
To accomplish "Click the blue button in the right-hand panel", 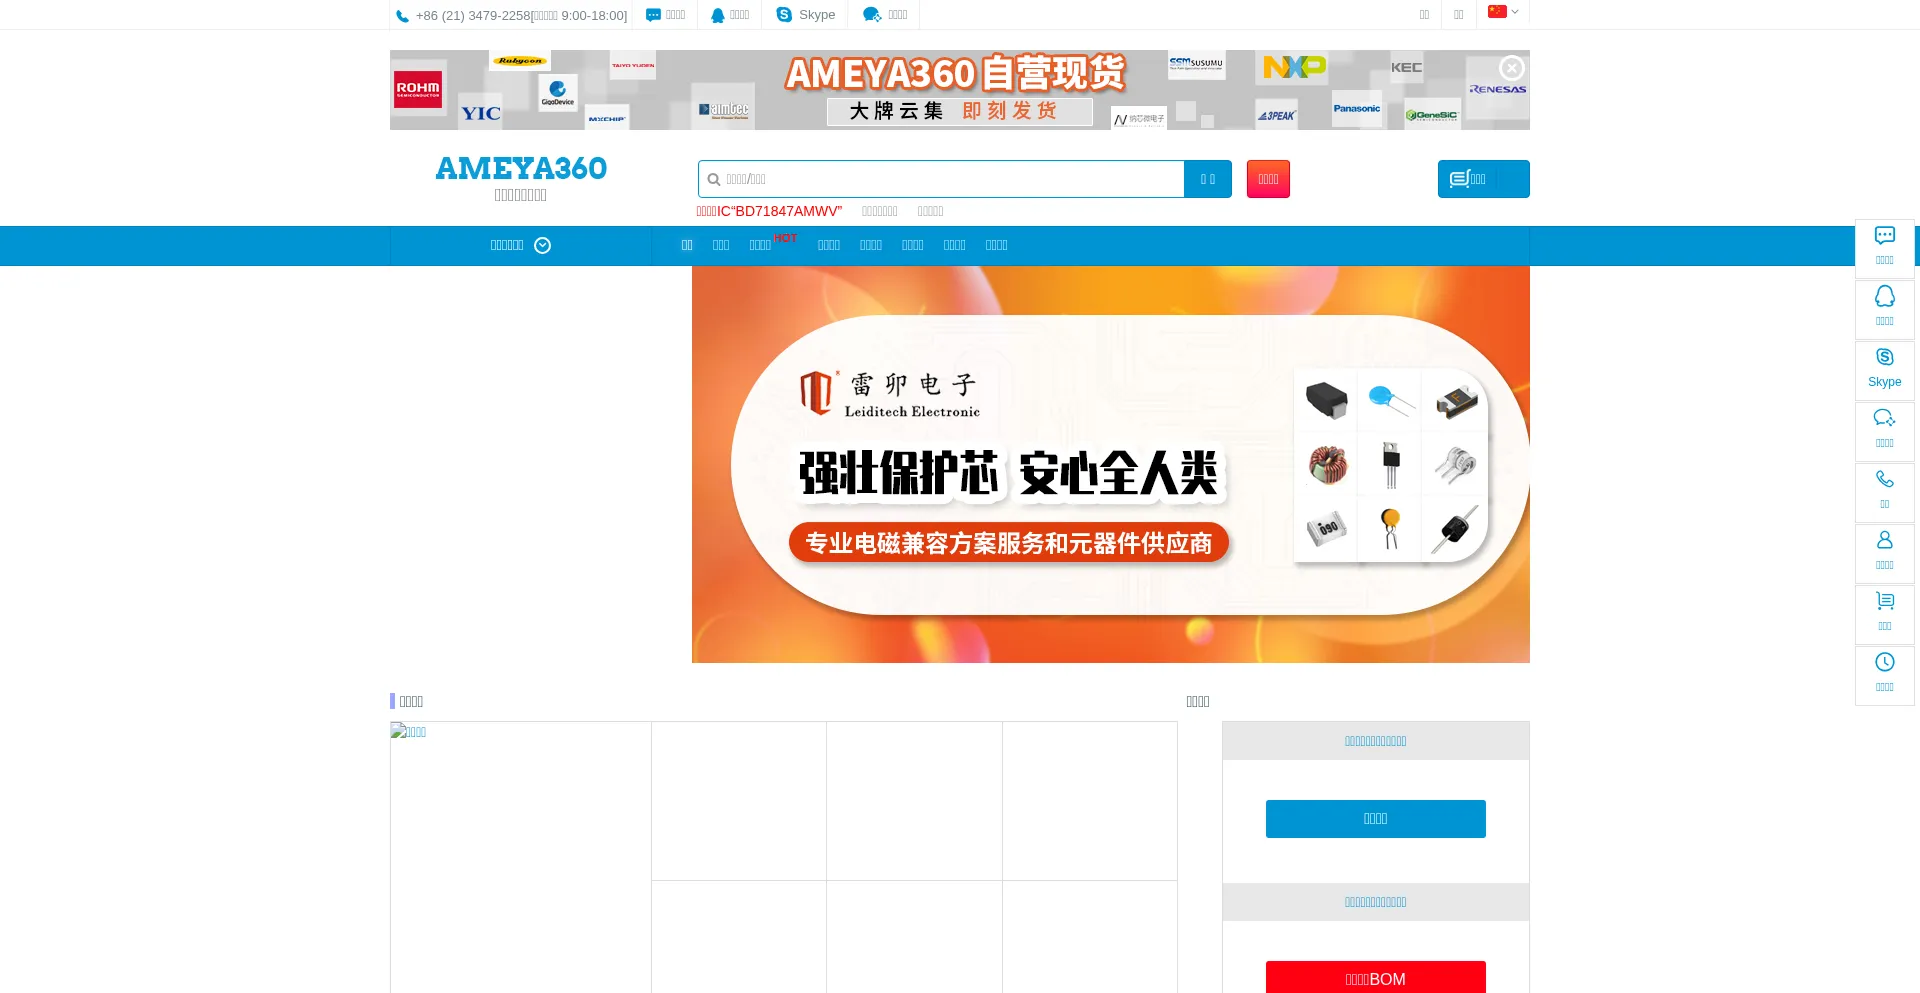I will 1375,819.
